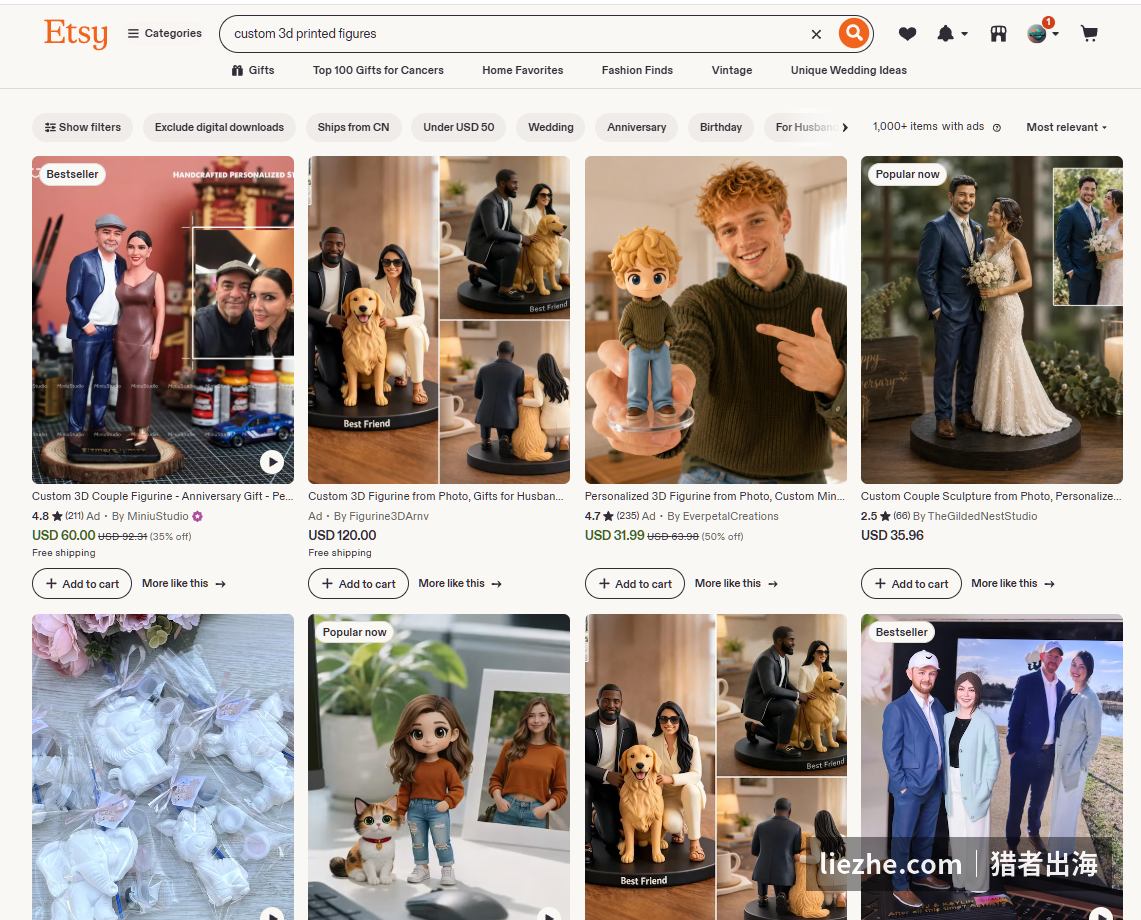Click the Etsy logo
1141x920 pixels.
point(76,33)
